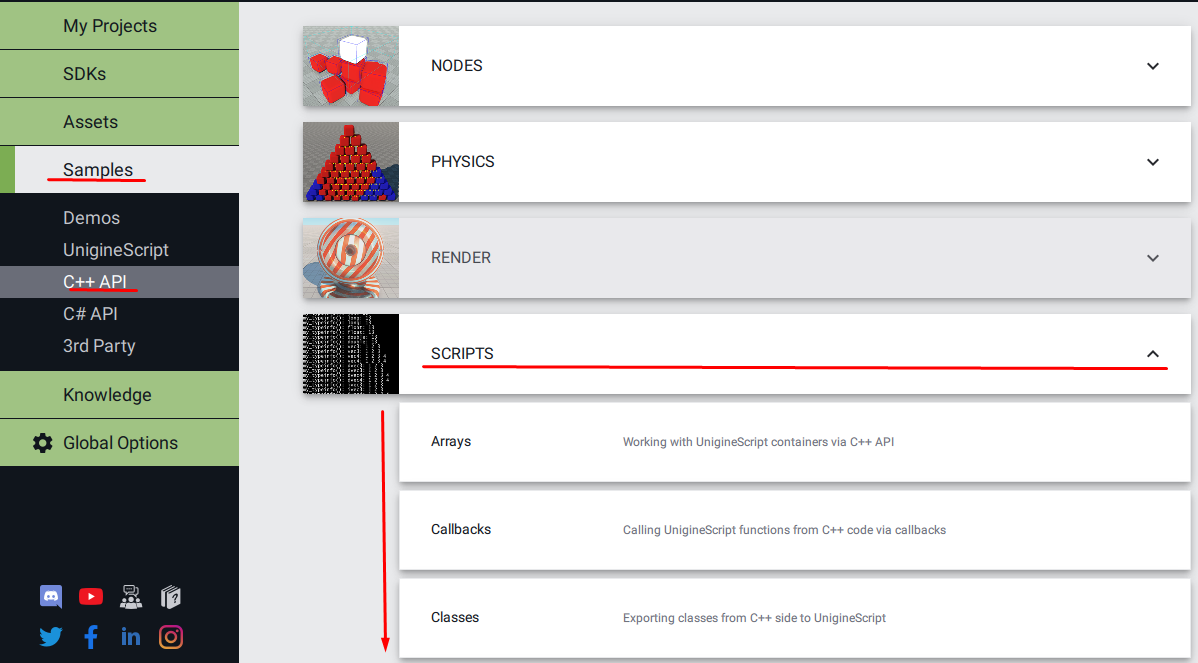Screen dimensions: 1198x663
Task: Open the community forum icon
Action: coord(131,596)
